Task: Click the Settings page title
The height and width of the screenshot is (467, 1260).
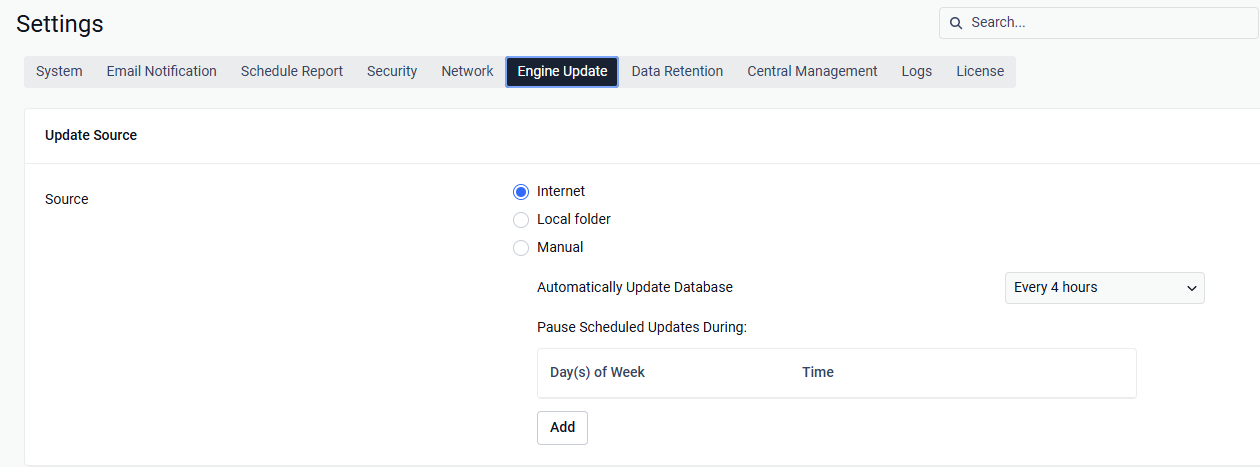Action: (x=59, y=24)
